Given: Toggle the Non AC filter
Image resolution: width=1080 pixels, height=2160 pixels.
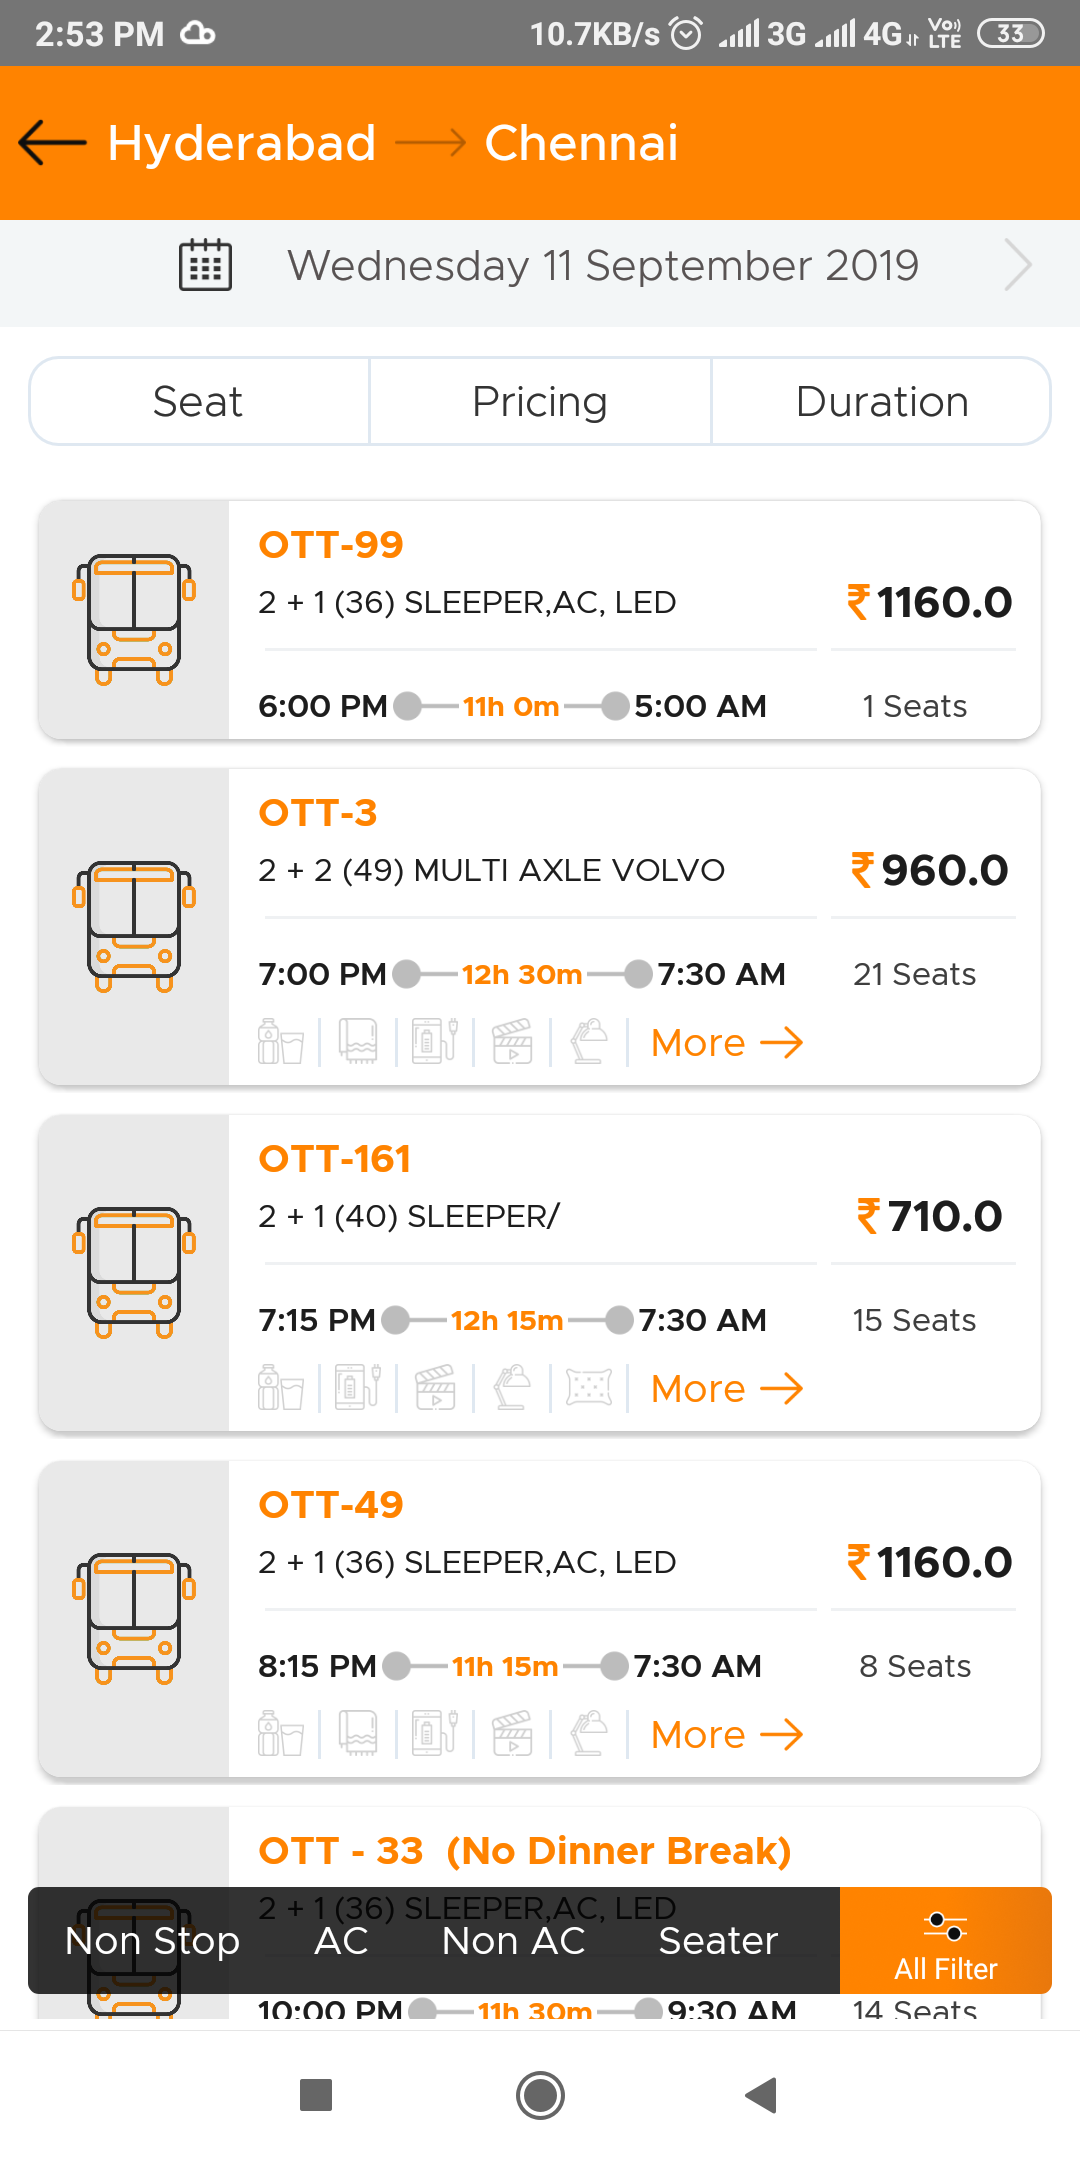Looking at the screenshot, I should tap(513, 1941).
